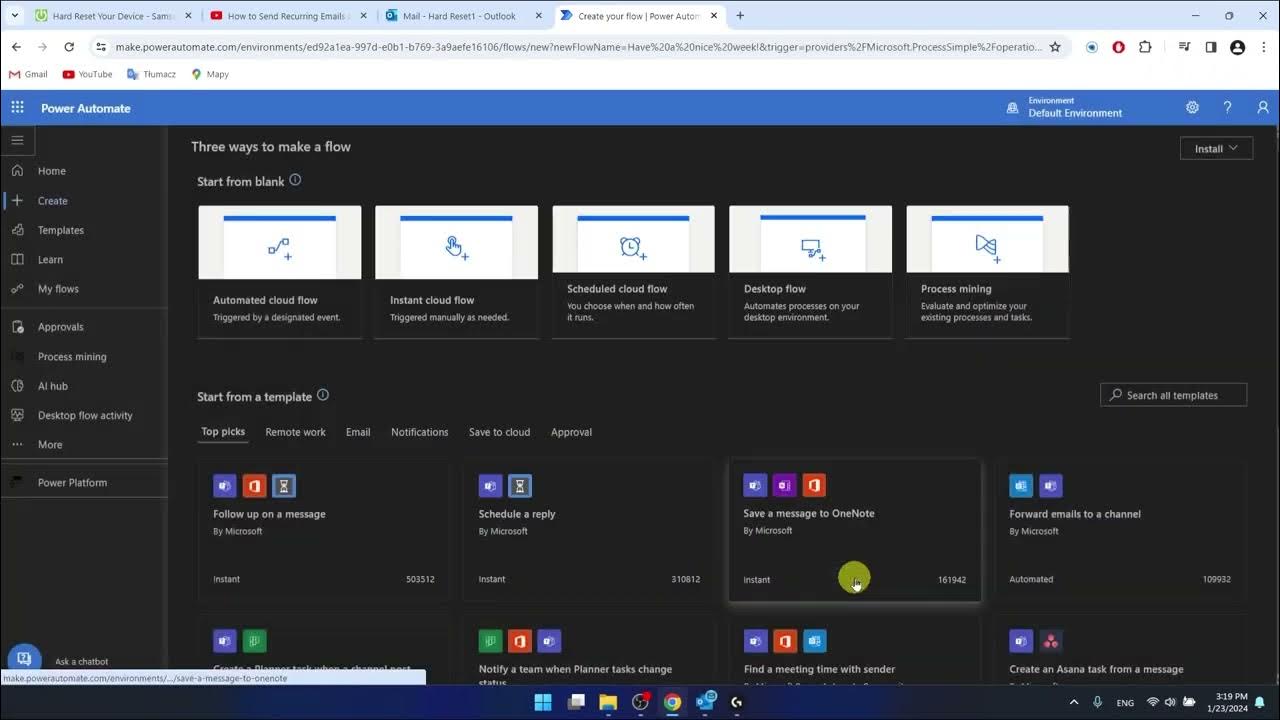Select the Top picks tab
The height and width of the screenshot is (720, 1280).
pos(223,432)
